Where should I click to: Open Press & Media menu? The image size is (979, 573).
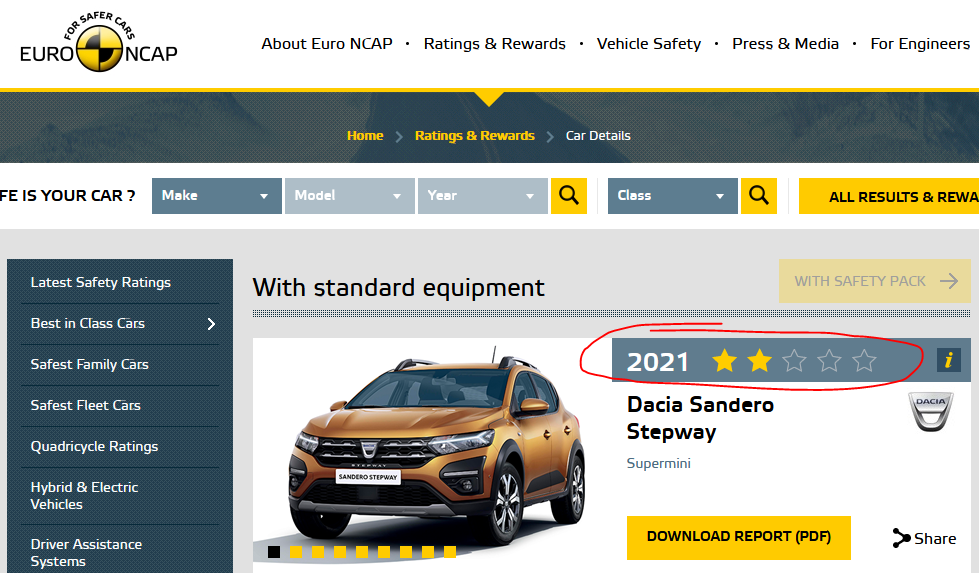(x=785, y=44)
